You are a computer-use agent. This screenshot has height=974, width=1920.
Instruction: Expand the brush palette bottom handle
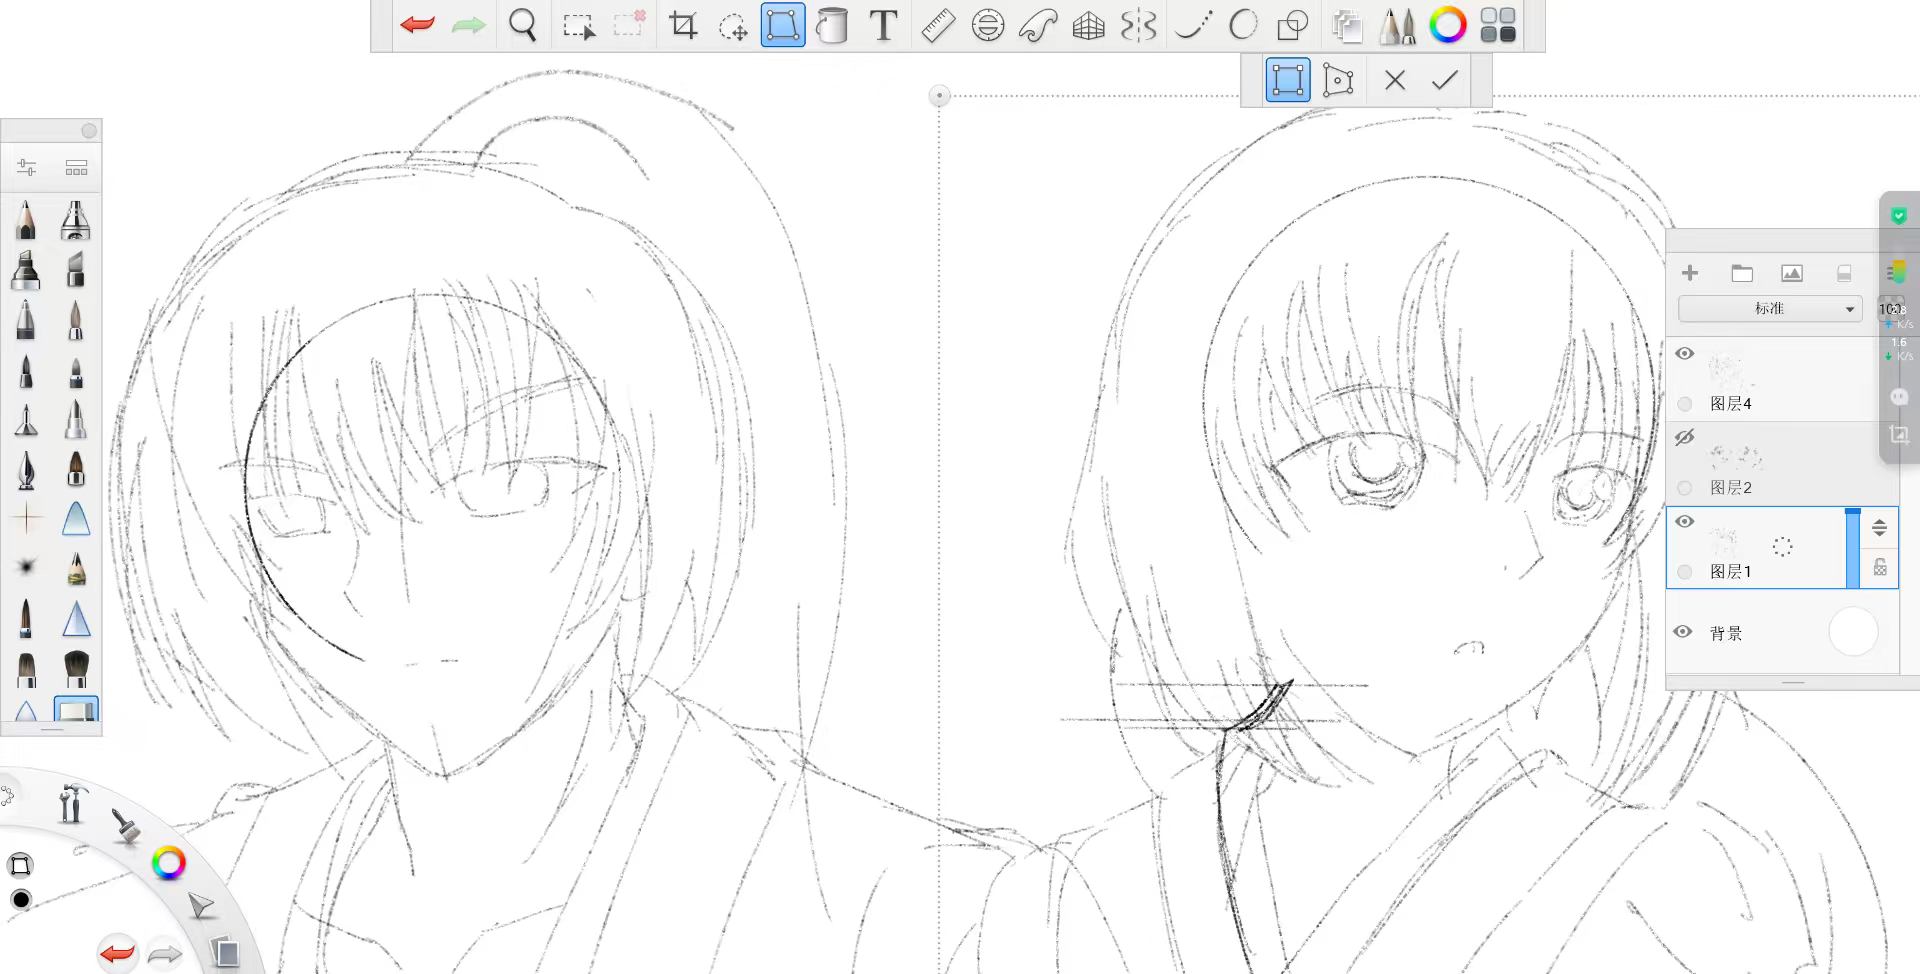pyautogui.click(x=51, y=730)
